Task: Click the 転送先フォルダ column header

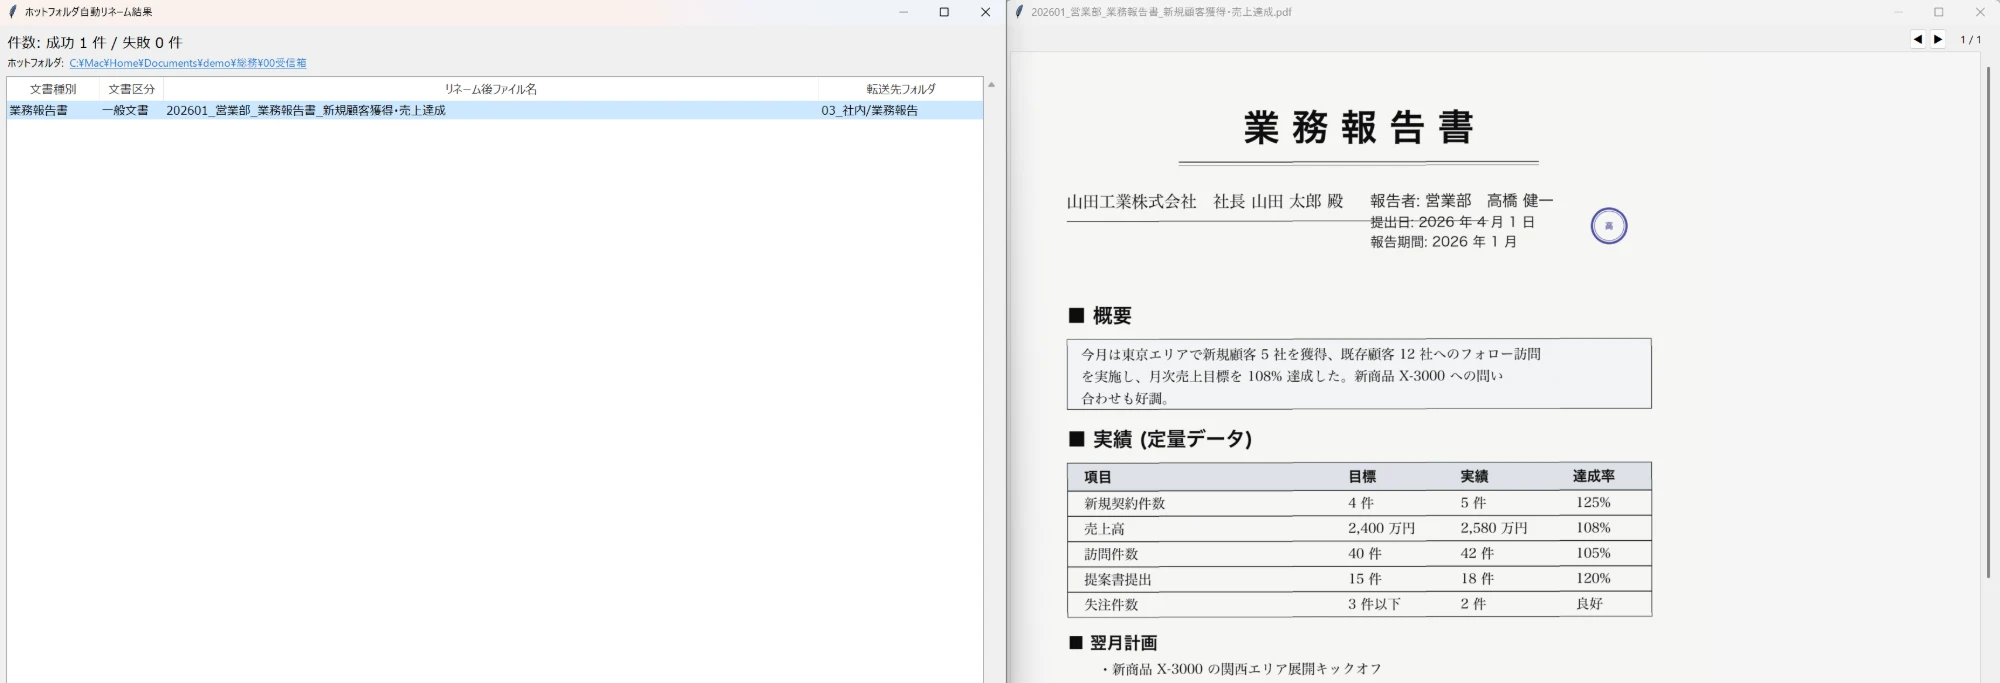Action: pos(901,89)
